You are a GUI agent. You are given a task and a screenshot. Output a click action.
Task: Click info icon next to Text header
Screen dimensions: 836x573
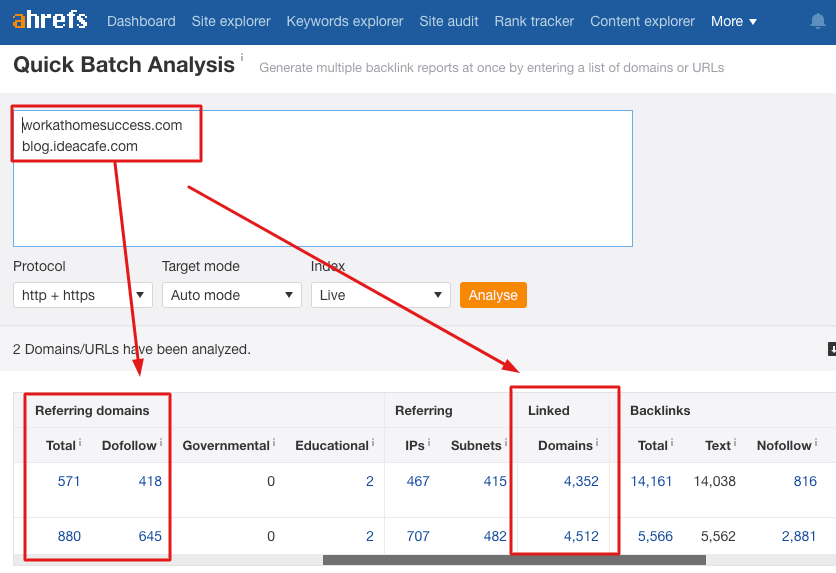(735, 442)
